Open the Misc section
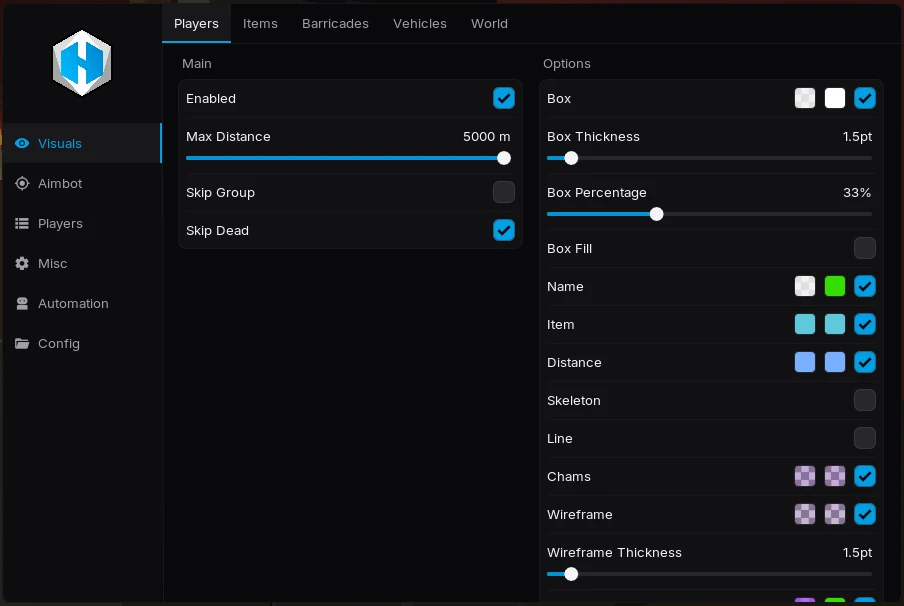Viewport: 904px width, 606px height. point(82,264)
